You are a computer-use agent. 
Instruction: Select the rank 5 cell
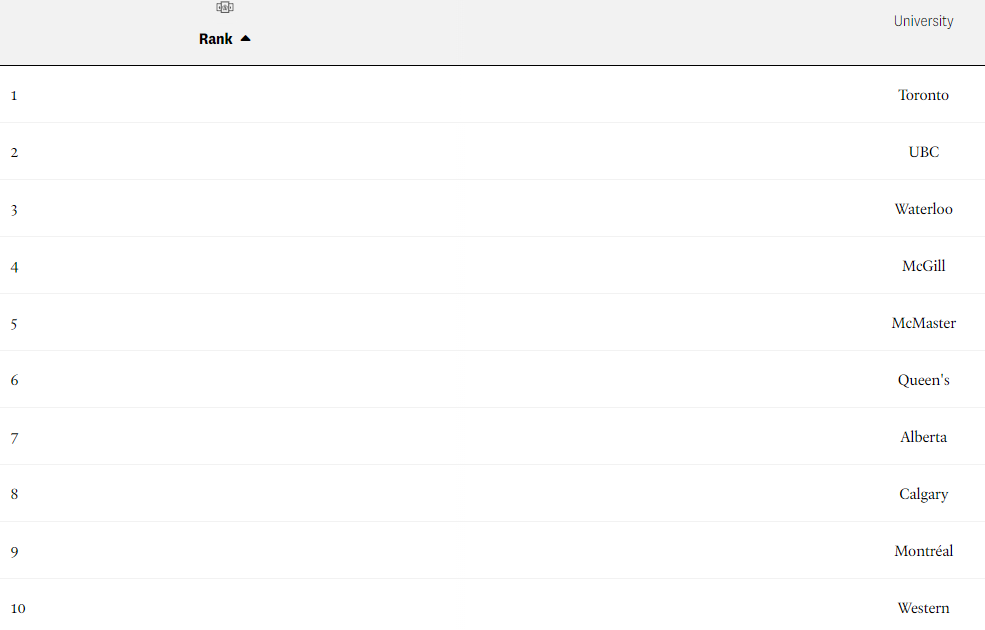pos(14,324)
